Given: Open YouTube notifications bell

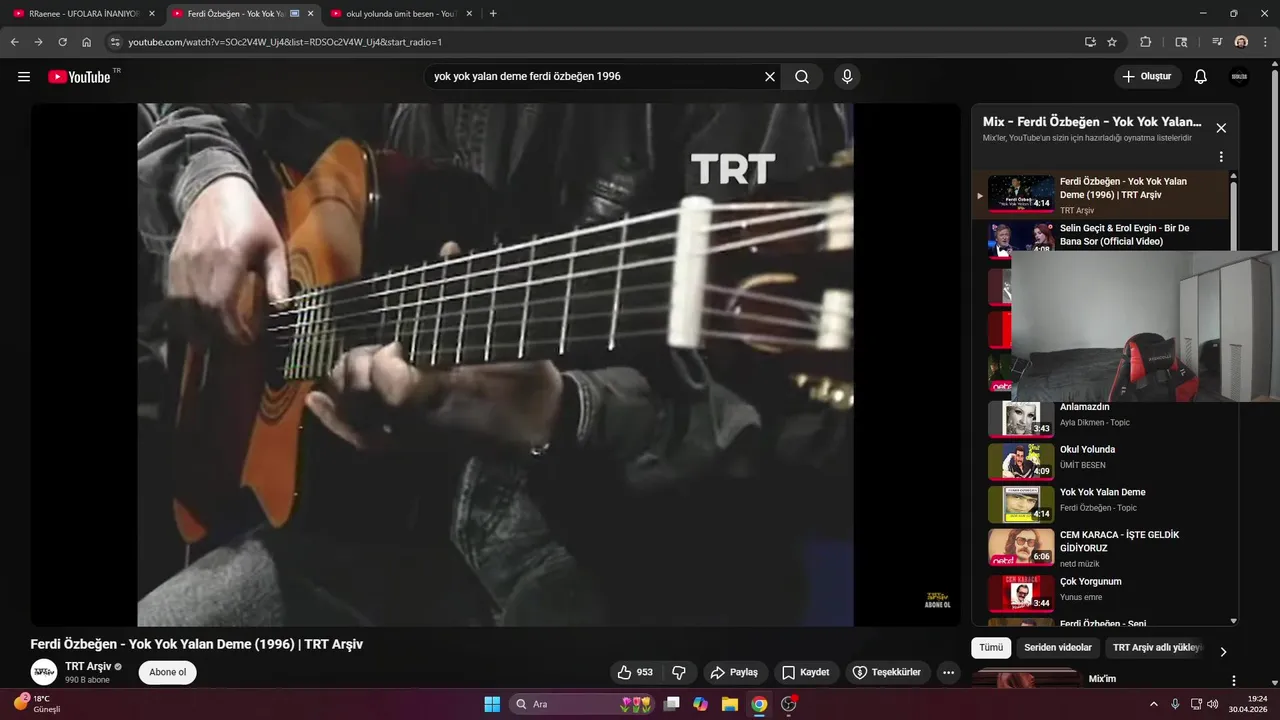Looking at the screenshot, I should coord(1201,77).
